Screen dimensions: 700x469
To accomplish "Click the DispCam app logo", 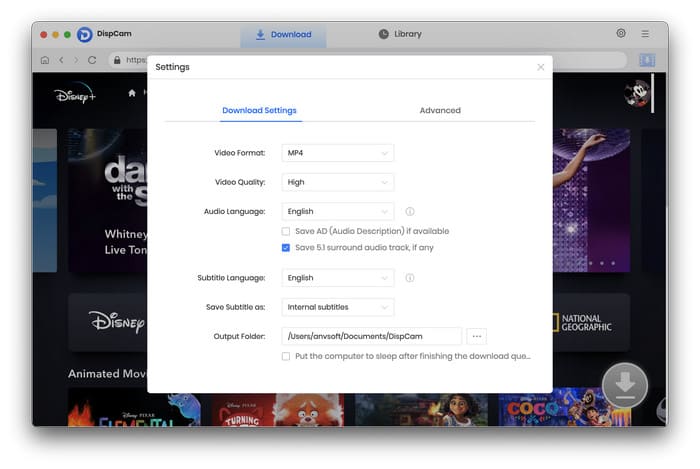I will (84, 34).
